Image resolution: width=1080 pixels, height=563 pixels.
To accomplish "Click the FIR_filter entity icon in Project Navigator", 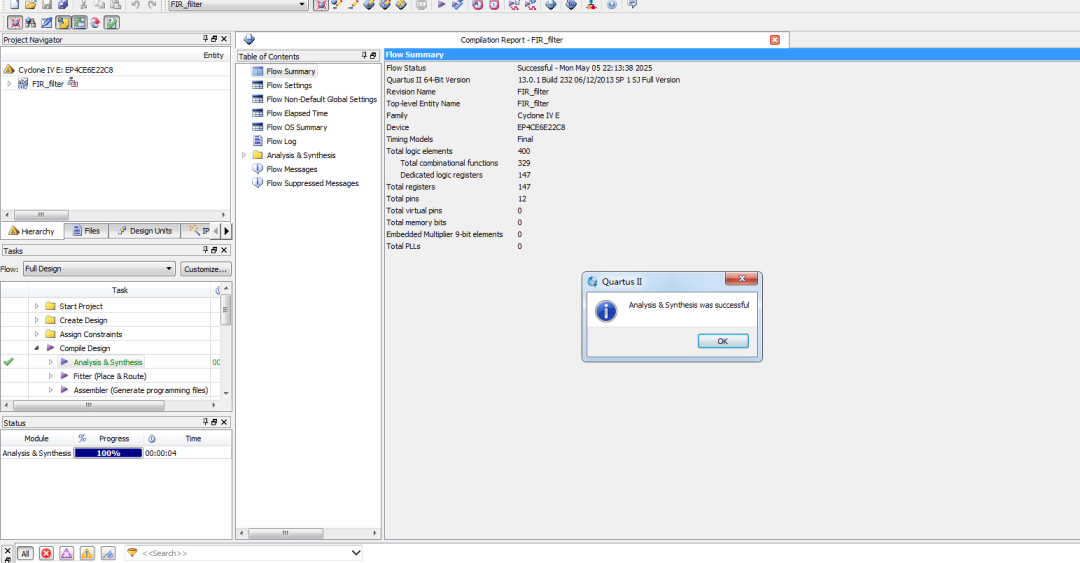I will (x=23, y=83).
